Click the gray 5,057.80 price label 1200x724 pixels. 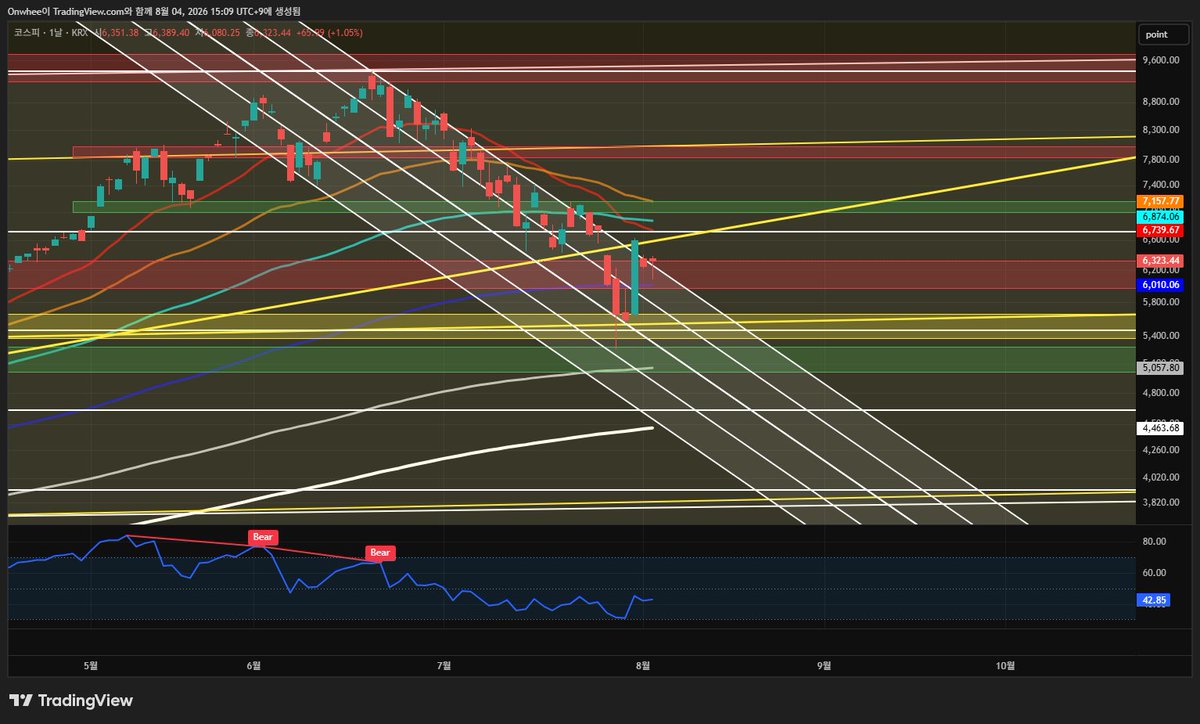(1162, 368)
